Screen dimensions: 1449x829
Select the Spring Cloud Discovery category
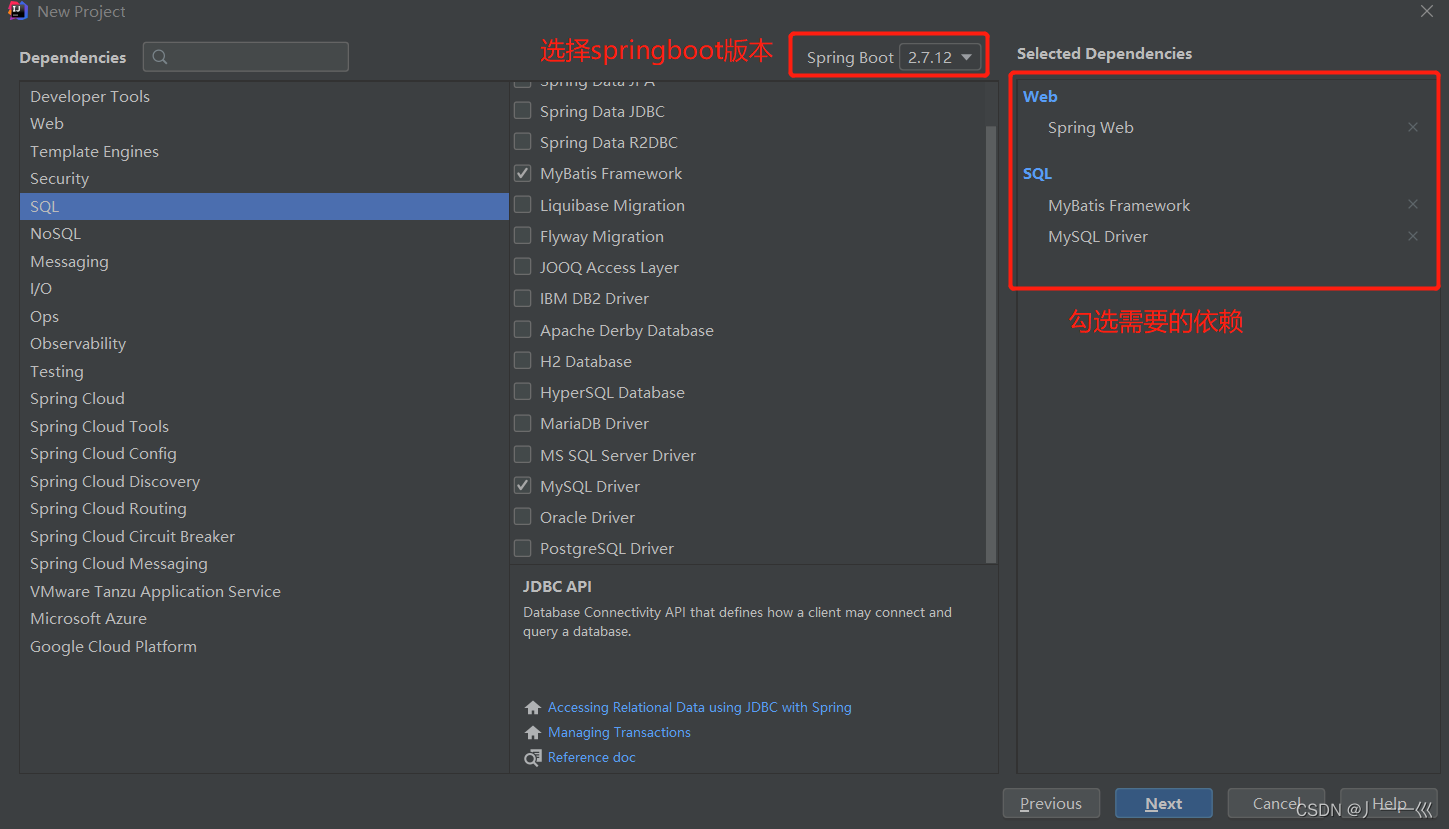tap(264, 481)
